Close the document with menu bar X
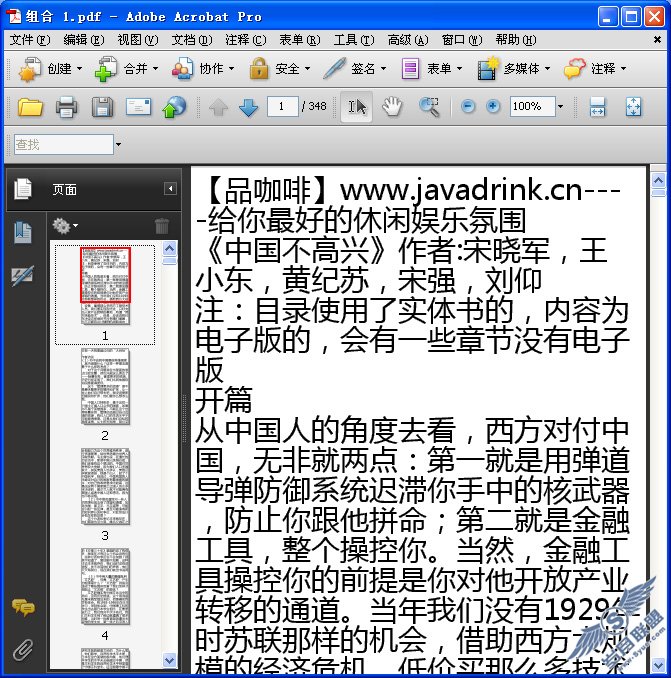The height and width of the screenshot is (678, 671). click(657, 40)
